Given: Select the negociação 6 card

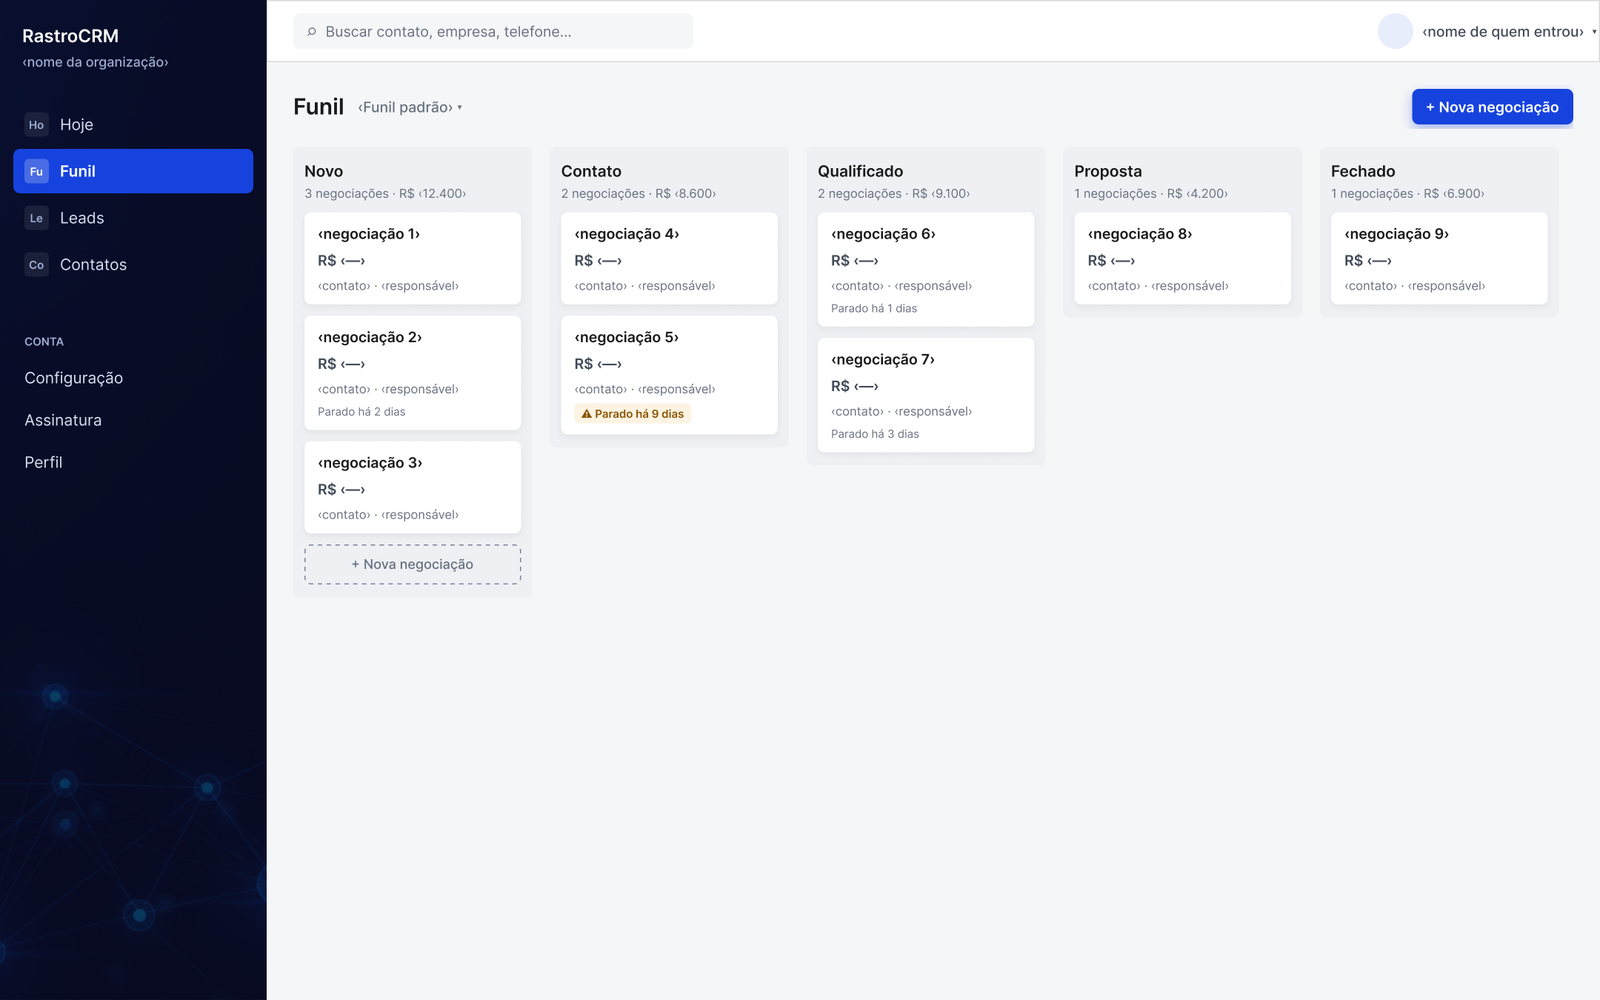Looking at the screenshot, I should [x=926, y=269].
